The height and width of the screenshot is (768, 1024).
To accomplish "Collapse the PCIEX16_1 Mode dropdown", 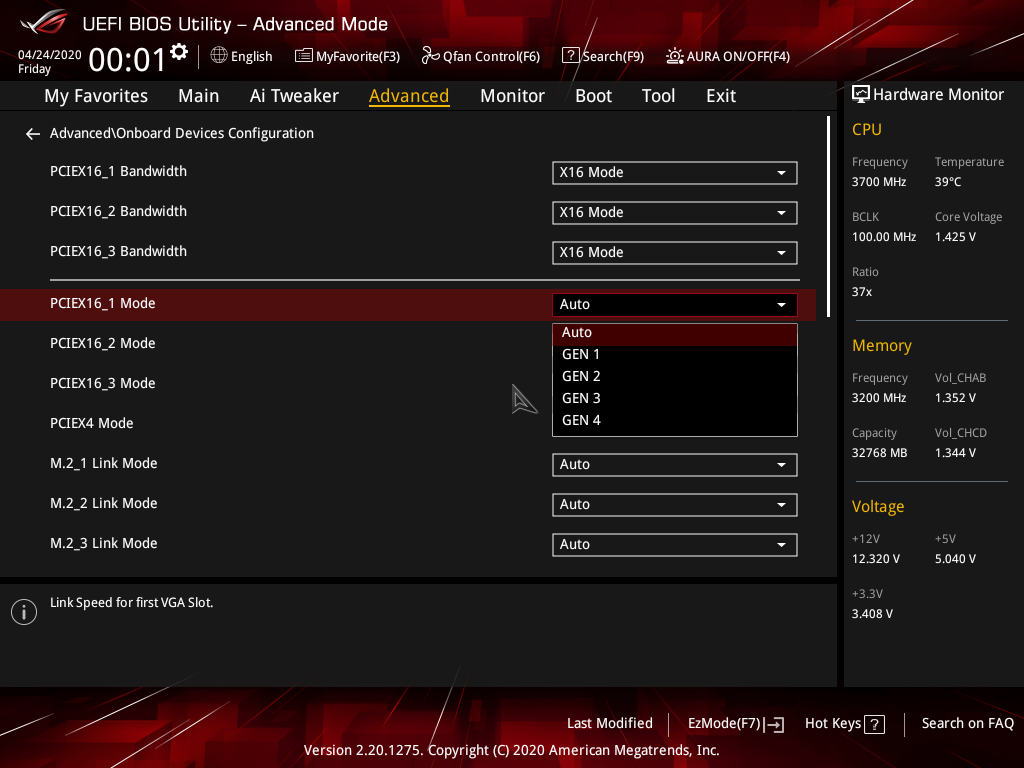I will (675, 305).
